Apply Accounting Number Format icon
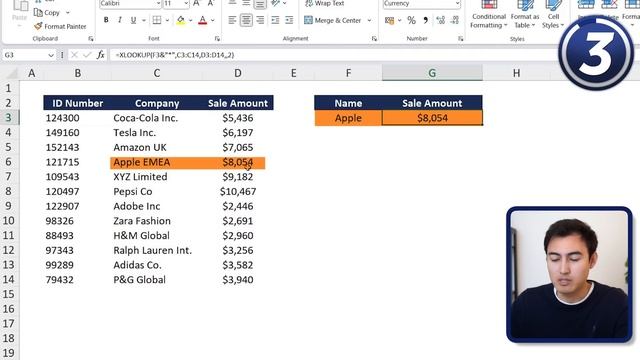The width and height of the screenshot is (640, 360). (389, 20)
